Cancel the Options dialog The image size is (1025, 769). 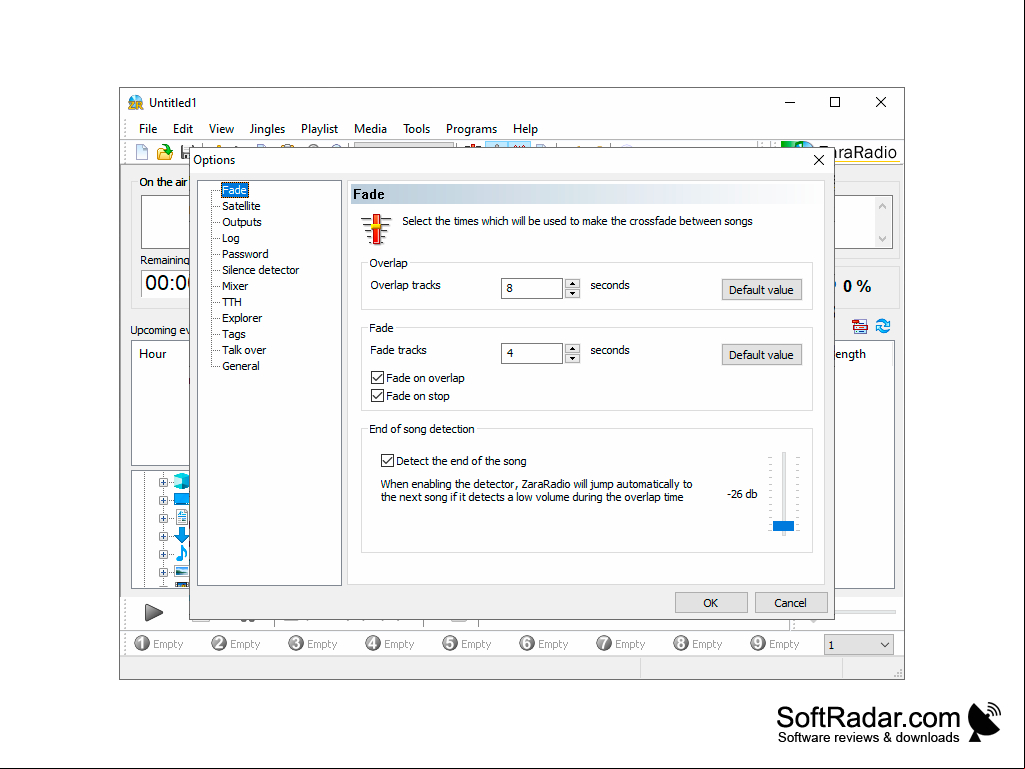pos(790,603)
